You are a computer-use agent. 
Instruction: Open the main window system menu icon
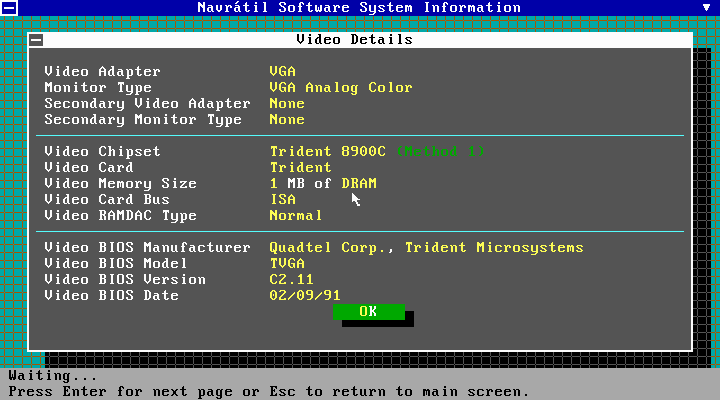coord(9,8)
